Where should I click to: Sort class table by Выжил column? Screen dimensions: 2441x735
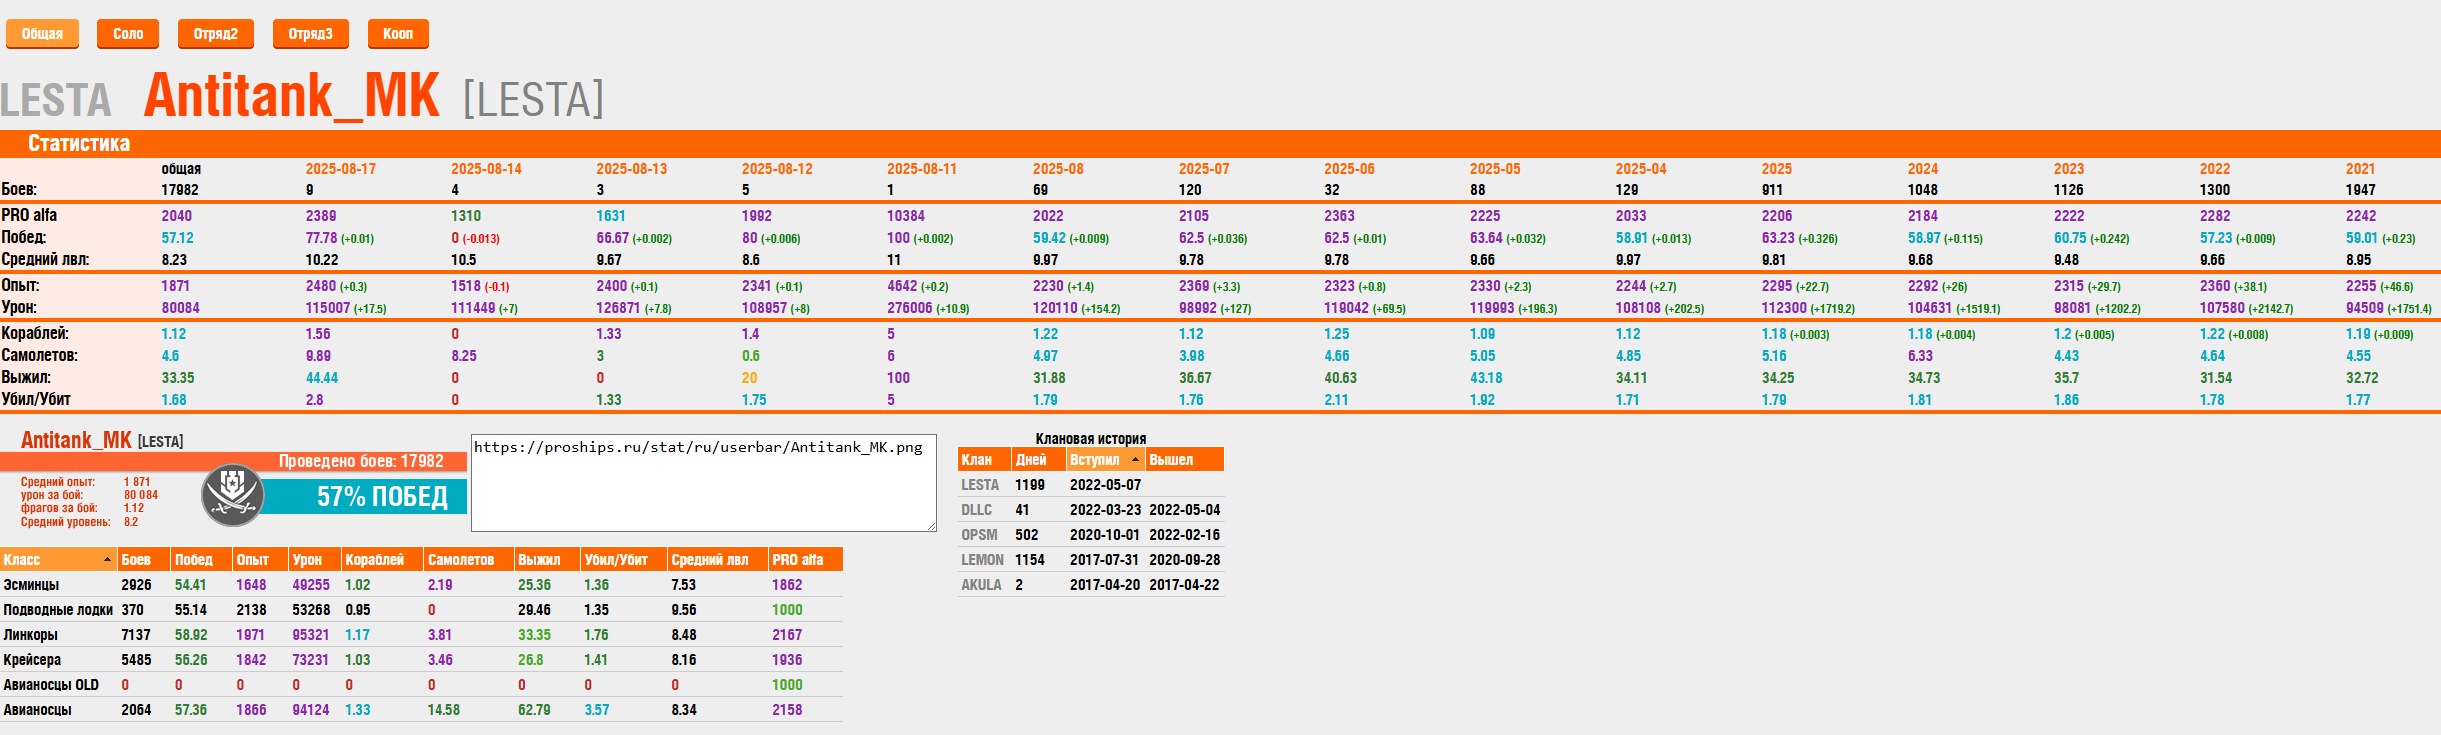(547, 560)
